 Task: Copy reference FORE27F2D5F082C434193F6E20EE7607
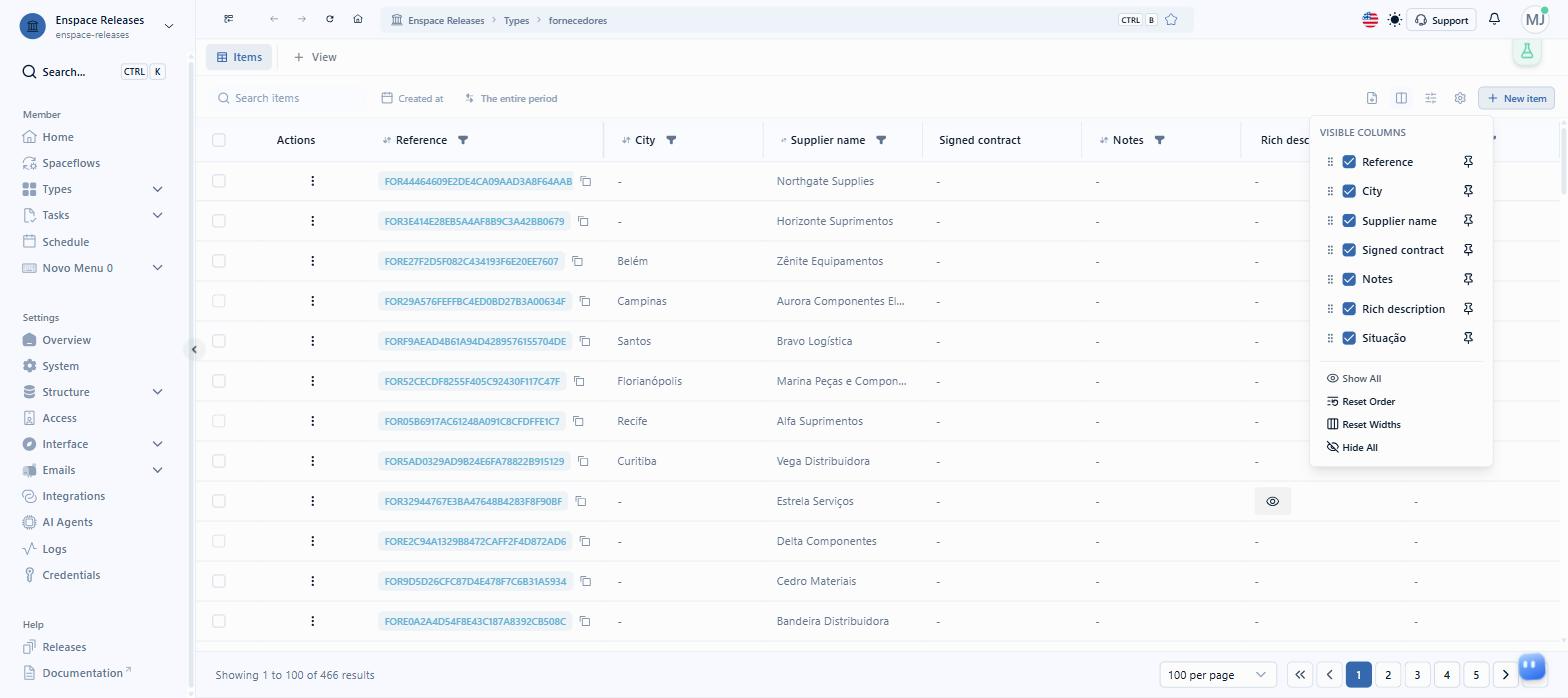(580, 261)
